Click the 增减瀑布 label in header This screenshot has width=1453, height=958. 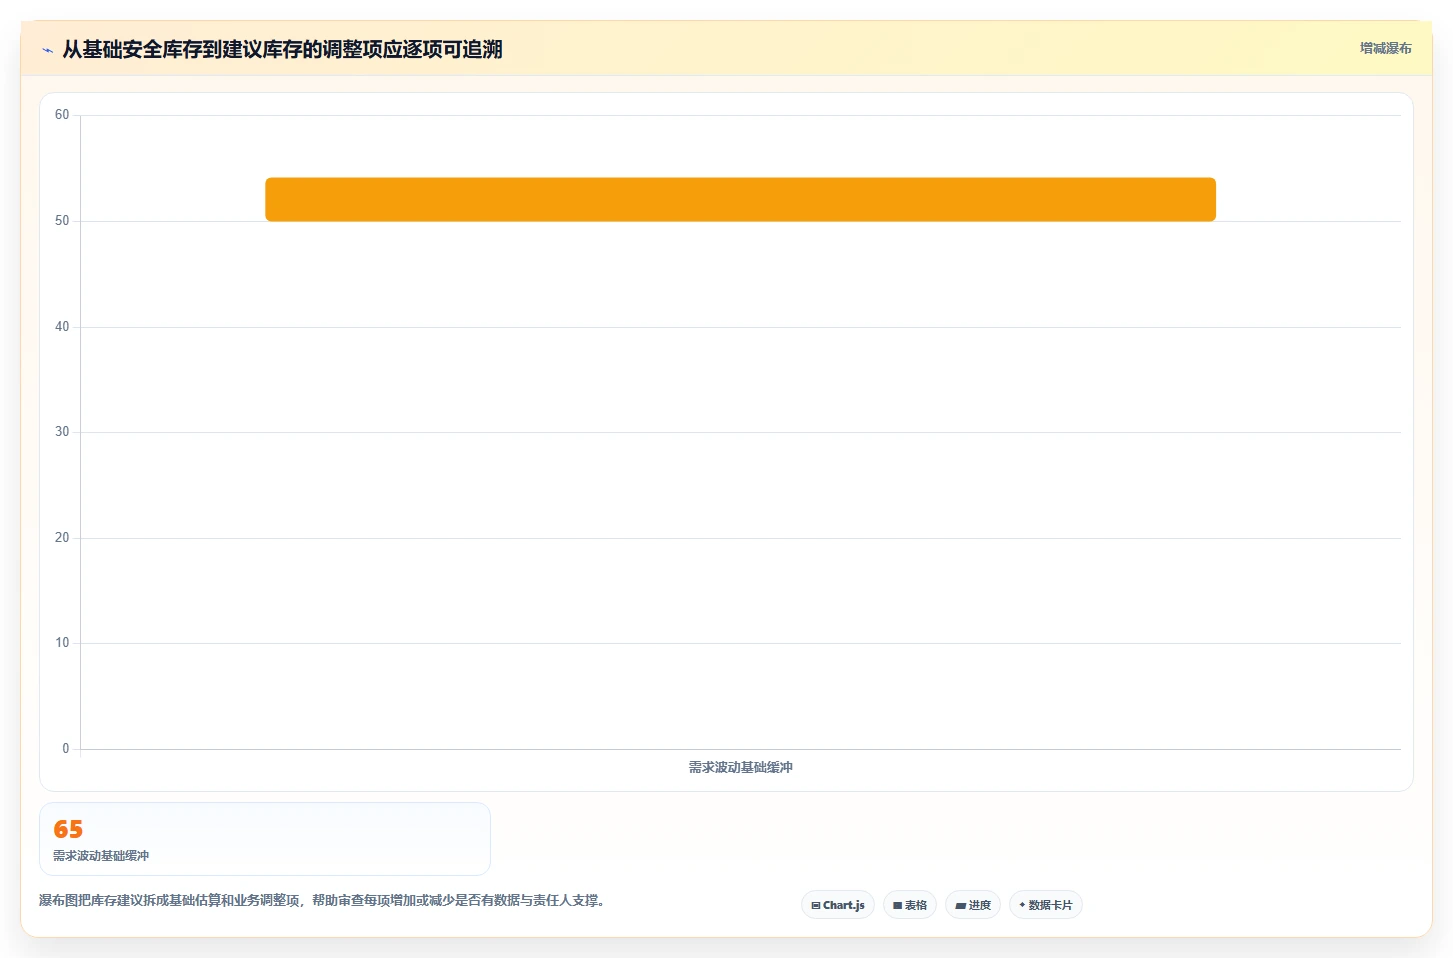click(x=1385, y=48)
